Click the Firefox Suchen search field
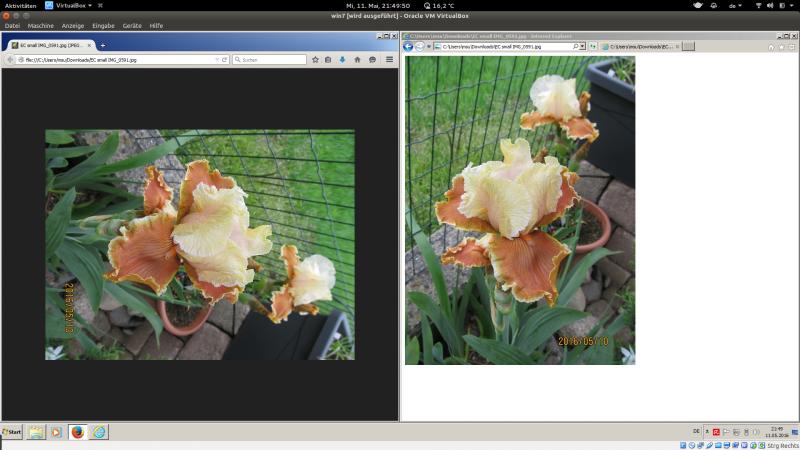800x450 pixels. click(268, 60)
